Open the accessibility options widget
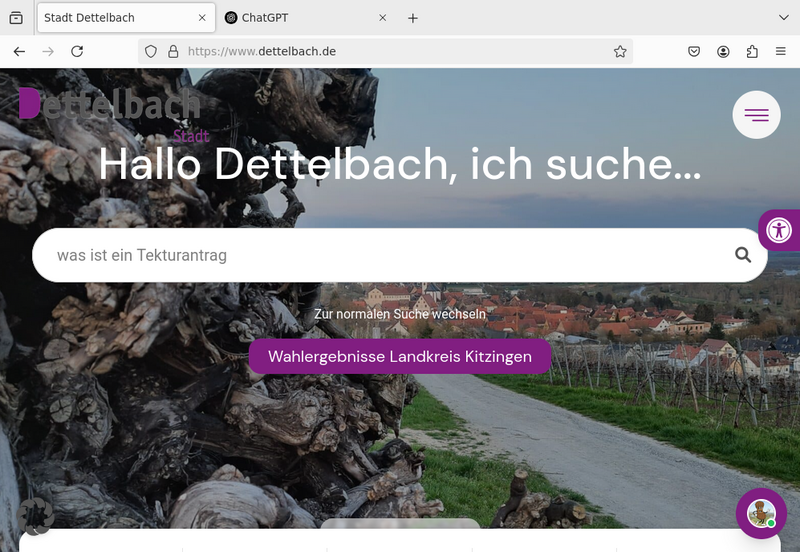800x552 pixels. click(x=779, y=230)
